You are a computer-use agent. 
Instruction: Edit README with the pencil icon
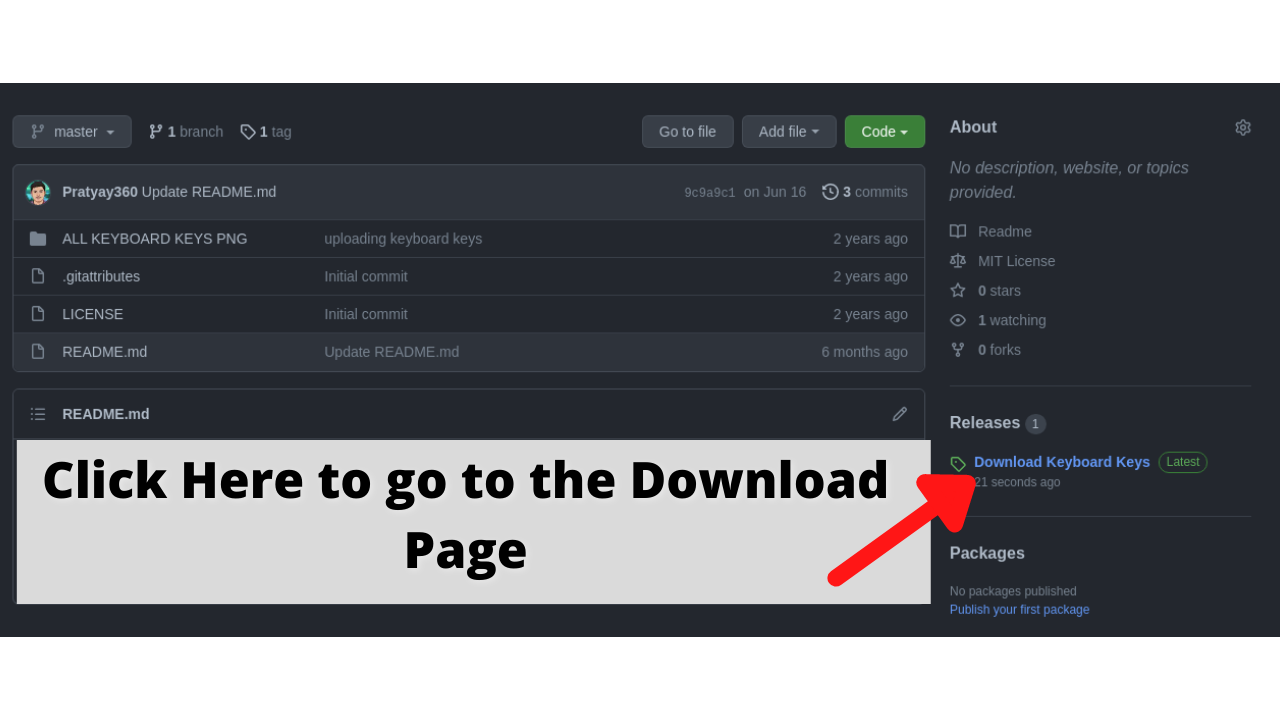pyautogui.click(x=900, y=414)
